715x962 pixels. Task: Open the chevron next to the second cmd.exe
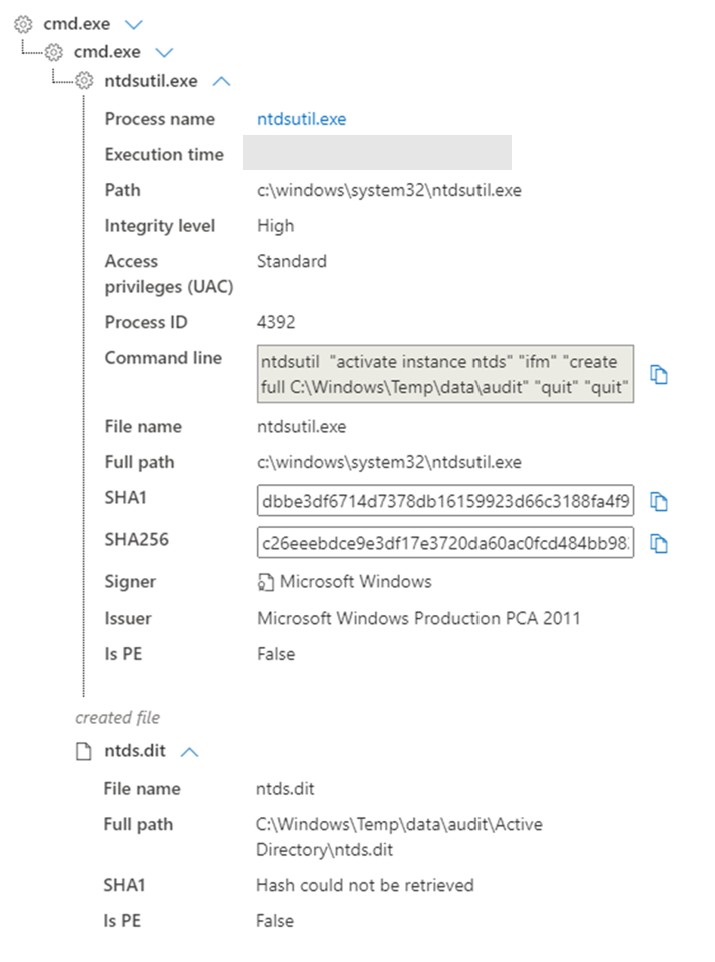pos(163,51)
